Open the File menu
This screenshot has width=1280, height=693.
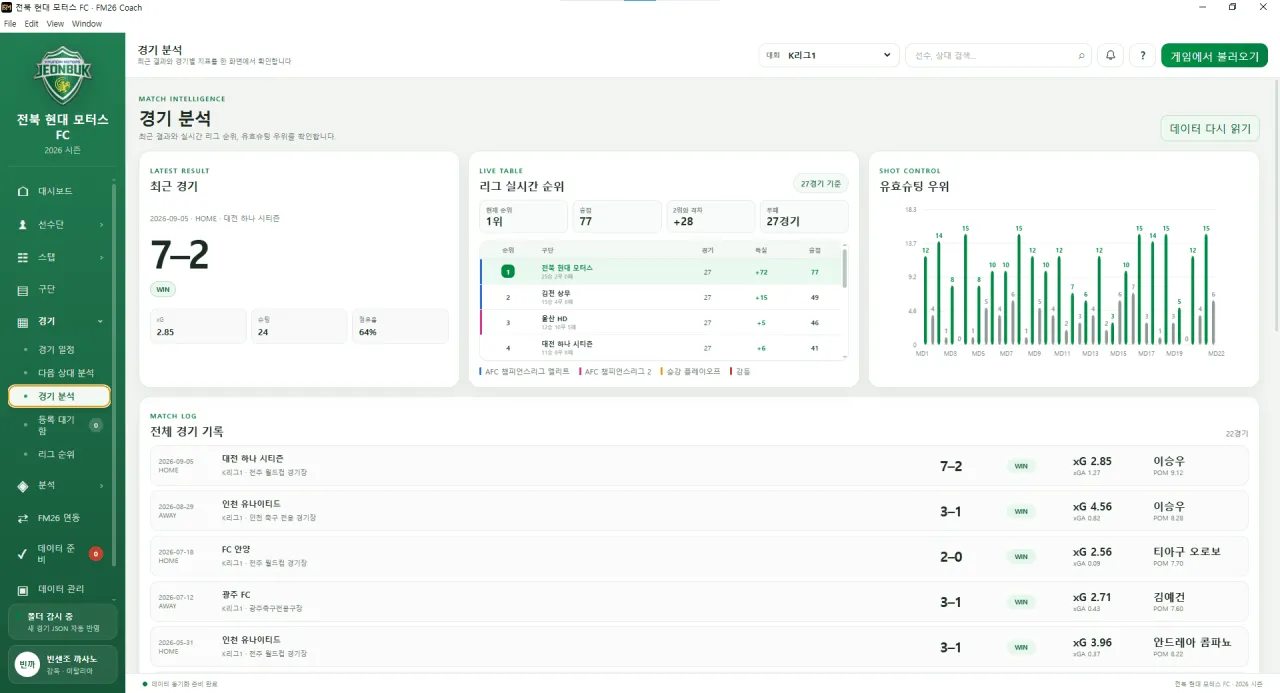click(x=10, y=23)
